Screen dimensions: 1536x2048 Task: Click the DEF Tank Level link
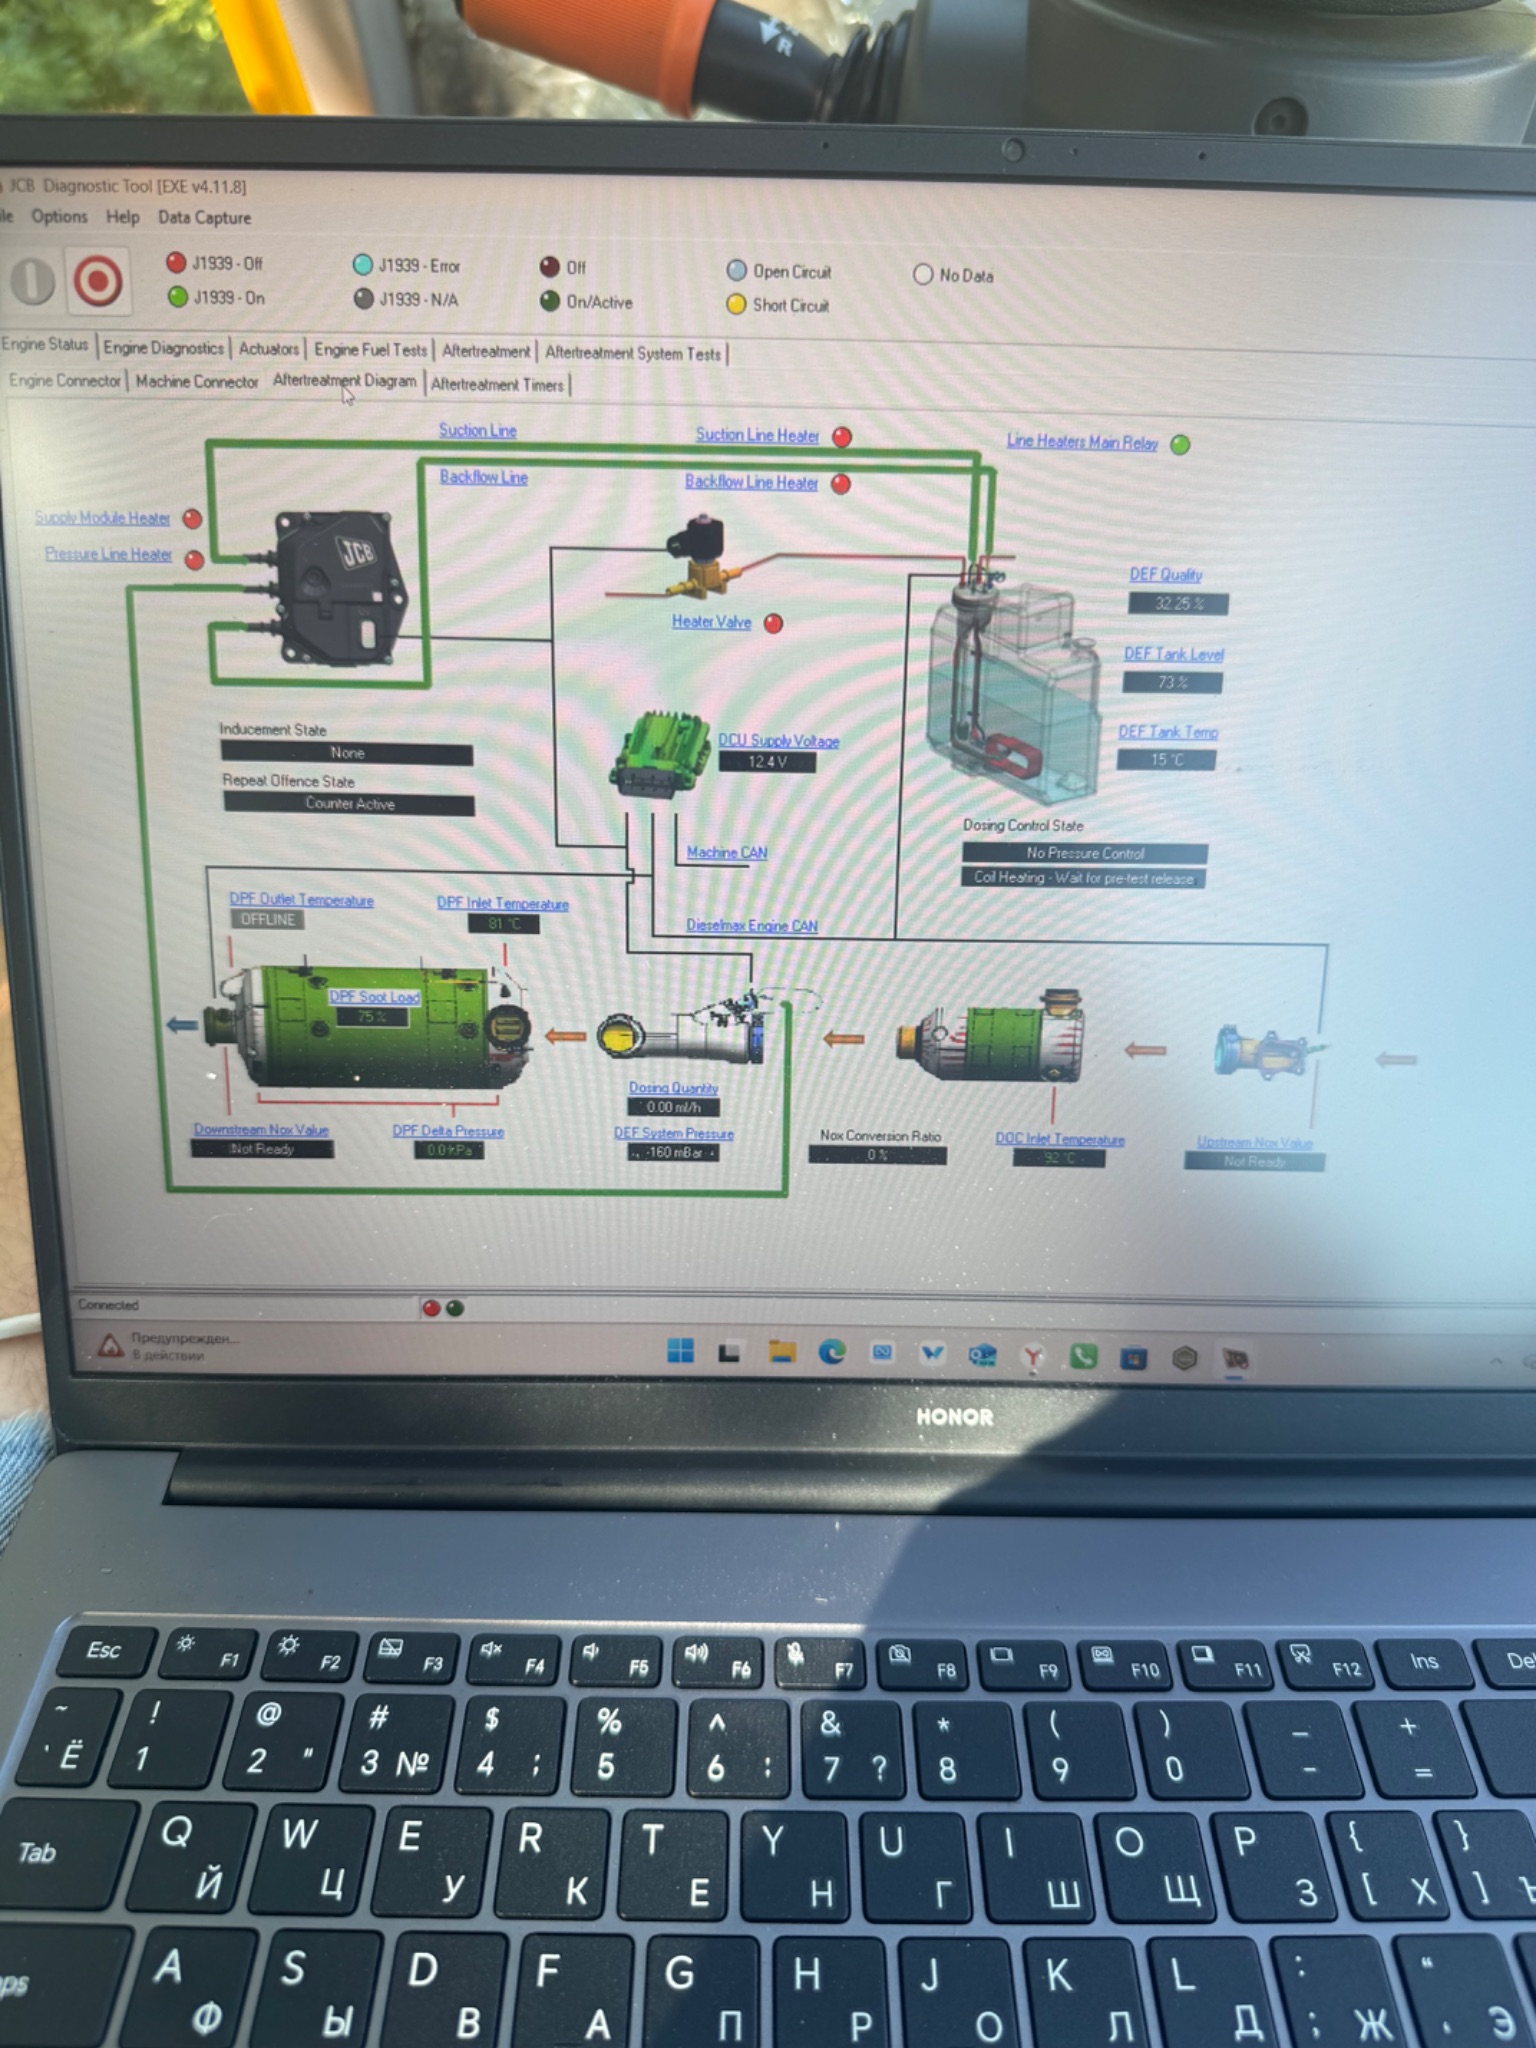pyautogui.click(x=1174, y=654)
